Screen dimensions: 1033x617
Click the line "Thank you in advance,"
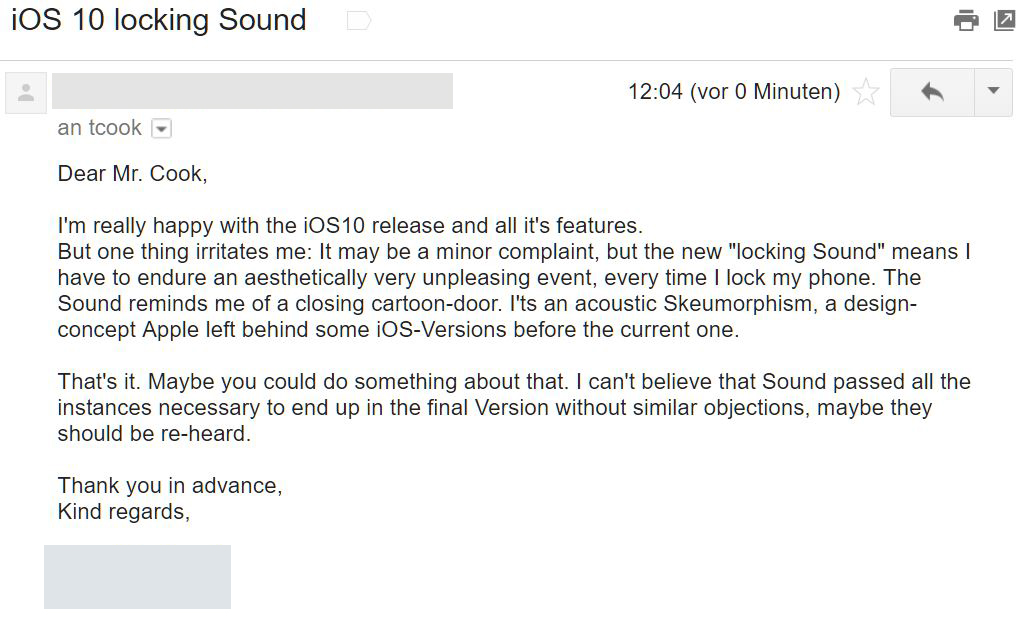click(x=170, y=486)
